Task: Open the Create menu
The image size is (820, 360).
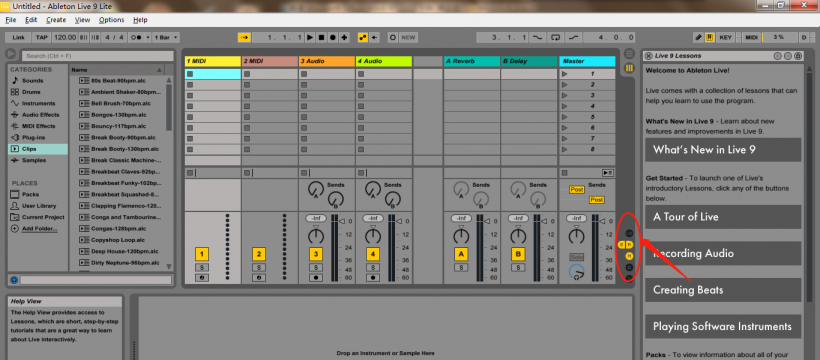Action: [56, 20]
